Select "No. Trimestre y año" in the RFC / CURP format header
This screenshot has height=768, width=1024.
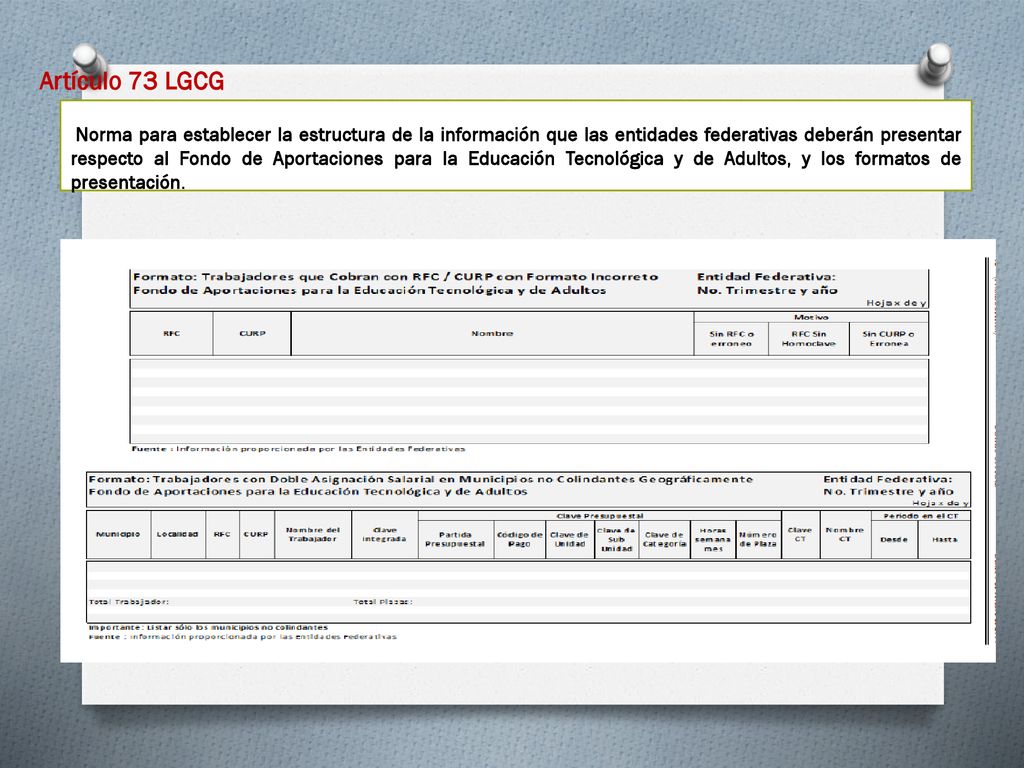point(767,291)
